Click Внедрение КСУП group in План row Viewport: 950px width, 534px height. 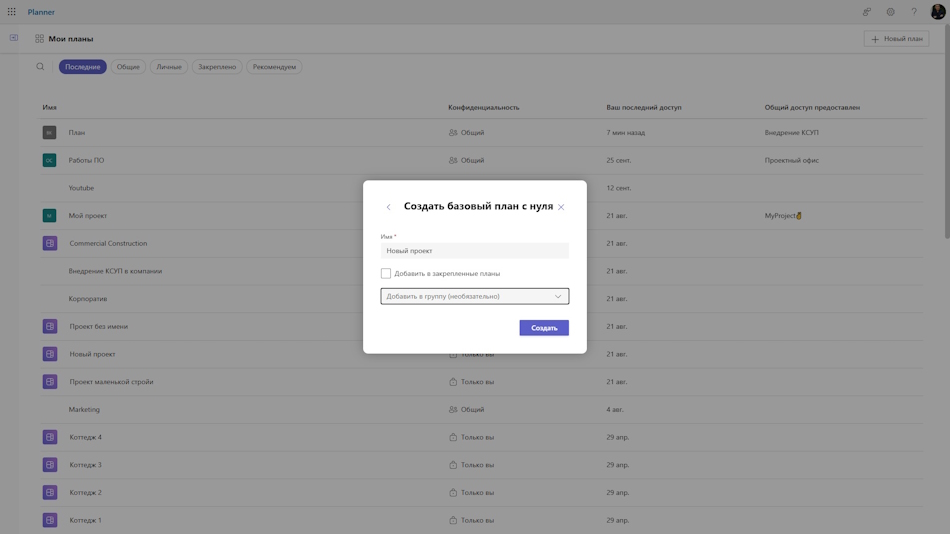click(x=791, y=132)
